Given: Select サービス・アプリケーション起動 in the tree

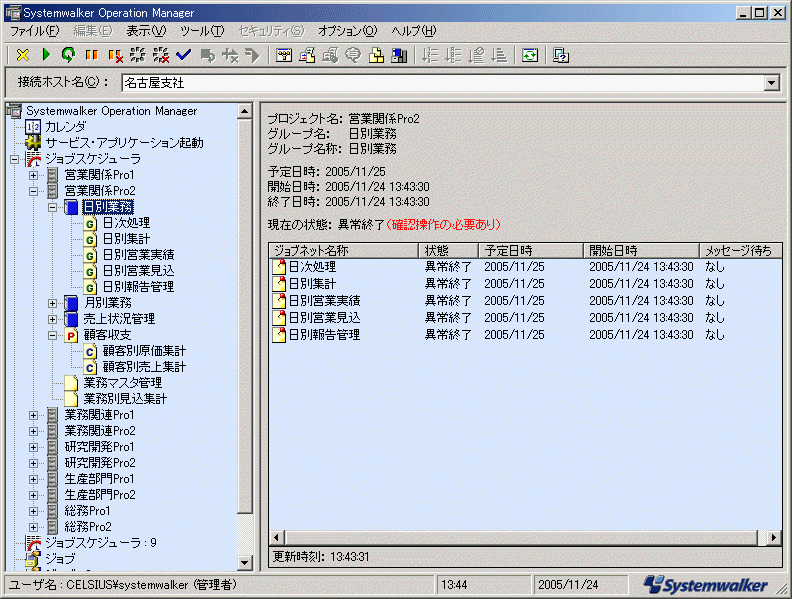Looking at the screenshot, I should [x=124, y=143].
